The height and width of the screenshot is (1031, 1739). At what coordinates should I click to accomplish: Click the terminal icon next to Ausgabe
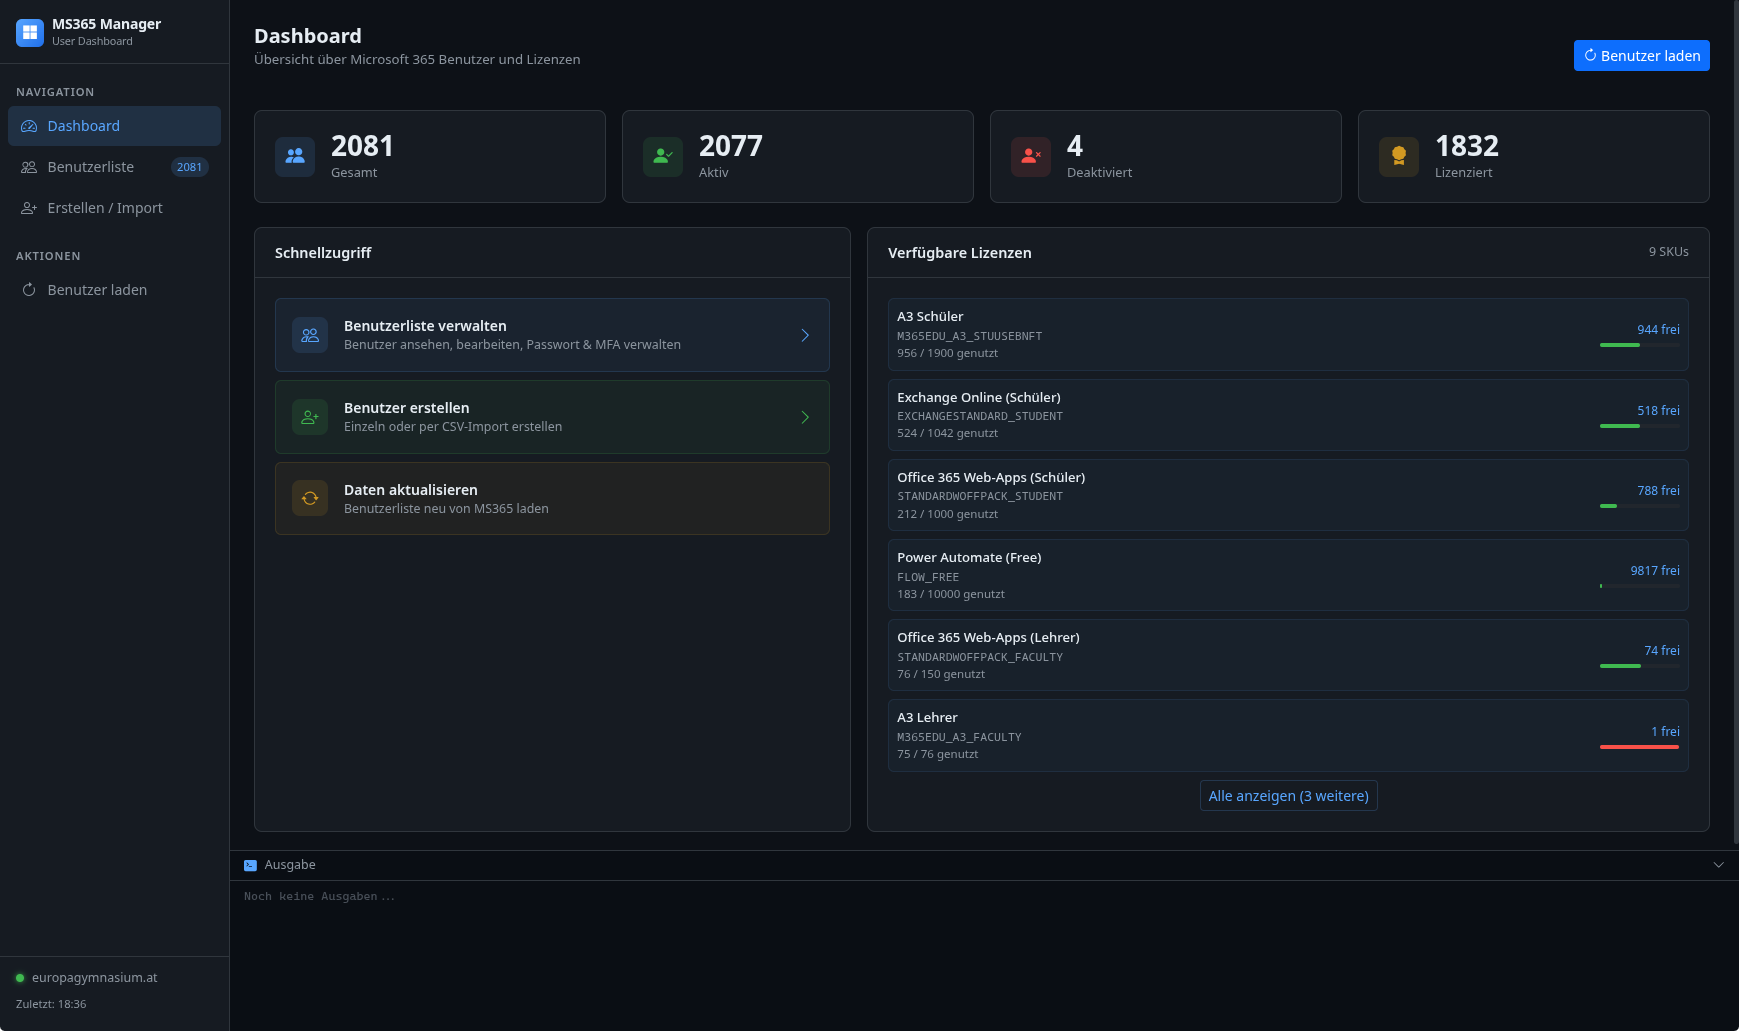[x=250, y=865]
